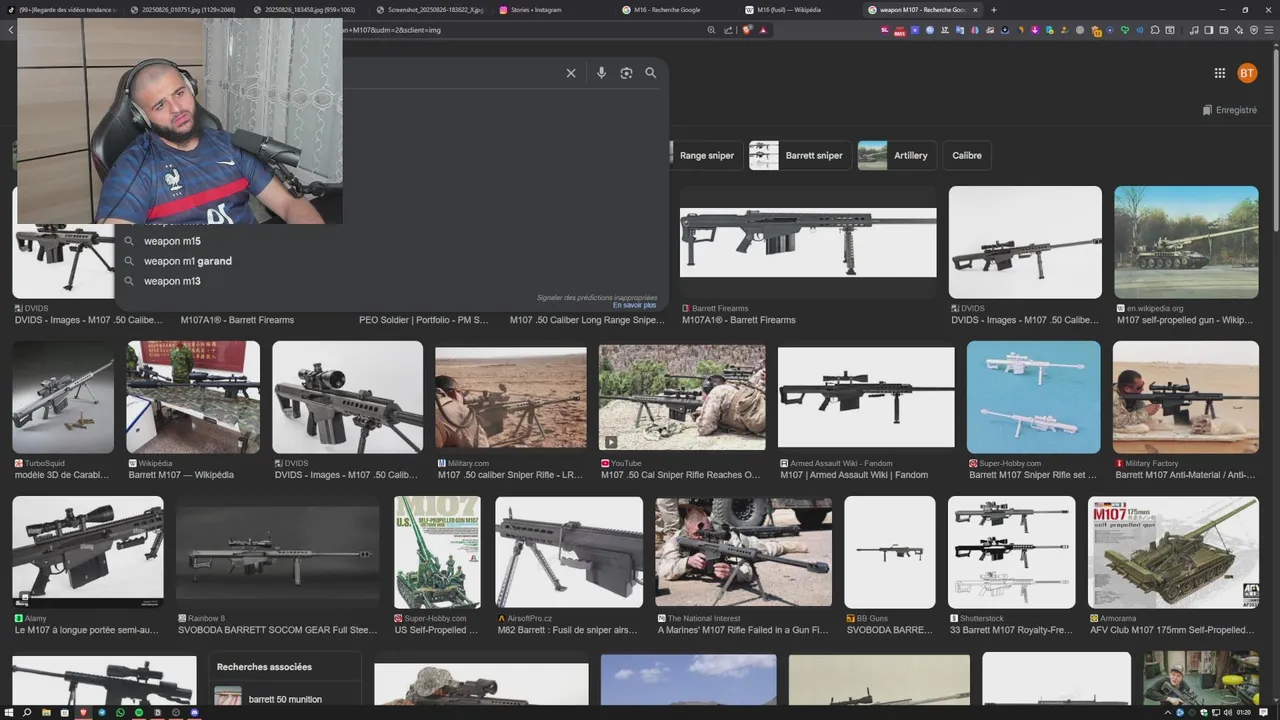Image resolution: width=1280 pixels, height=720 pixels.
Task: Click 'PEO Soldier | Portfolio - PM S...' caption
Action: click(424, 320)
